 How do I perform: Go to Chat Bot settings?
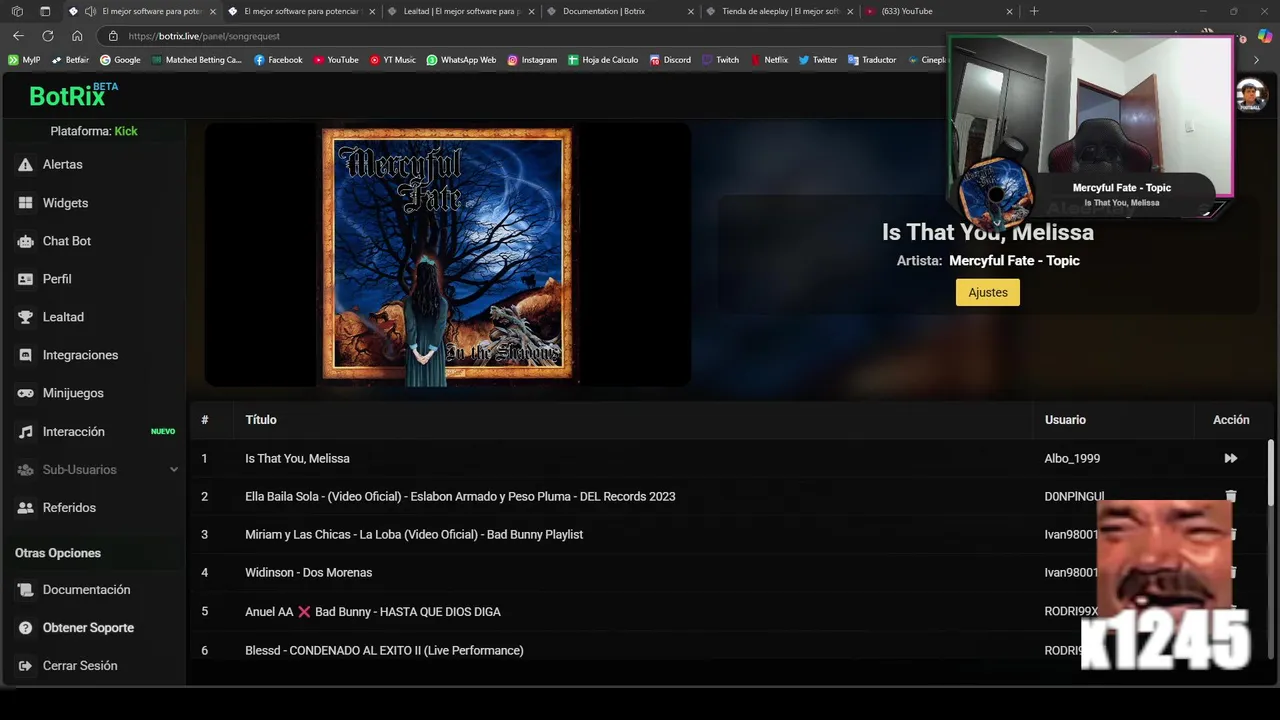(66, 241)
